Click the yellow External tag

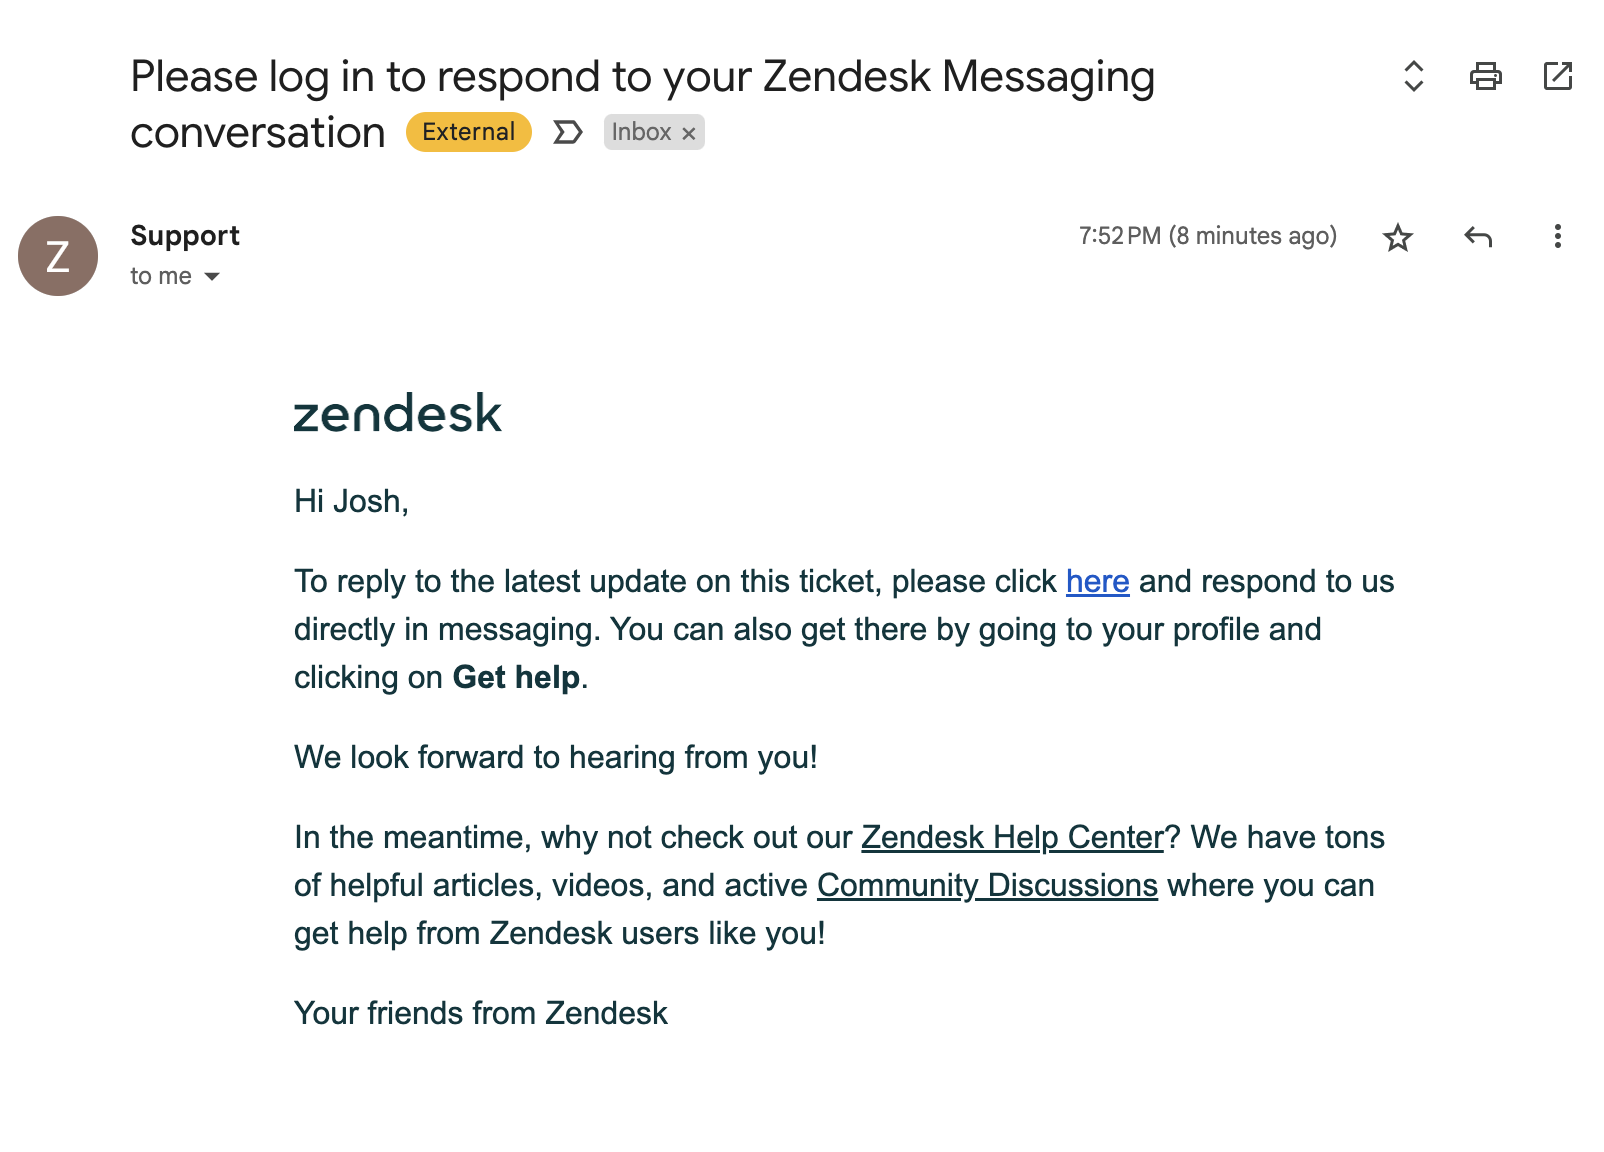pos(468,132)
